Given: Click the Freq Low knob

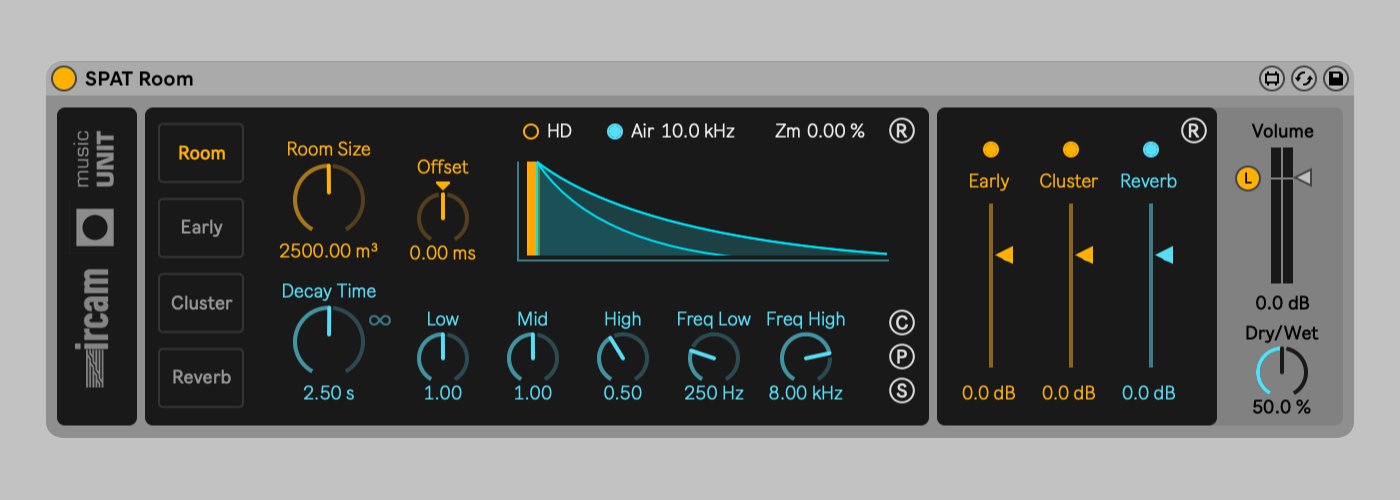Looking at the screenshot, I should click(x=713, y=357).
